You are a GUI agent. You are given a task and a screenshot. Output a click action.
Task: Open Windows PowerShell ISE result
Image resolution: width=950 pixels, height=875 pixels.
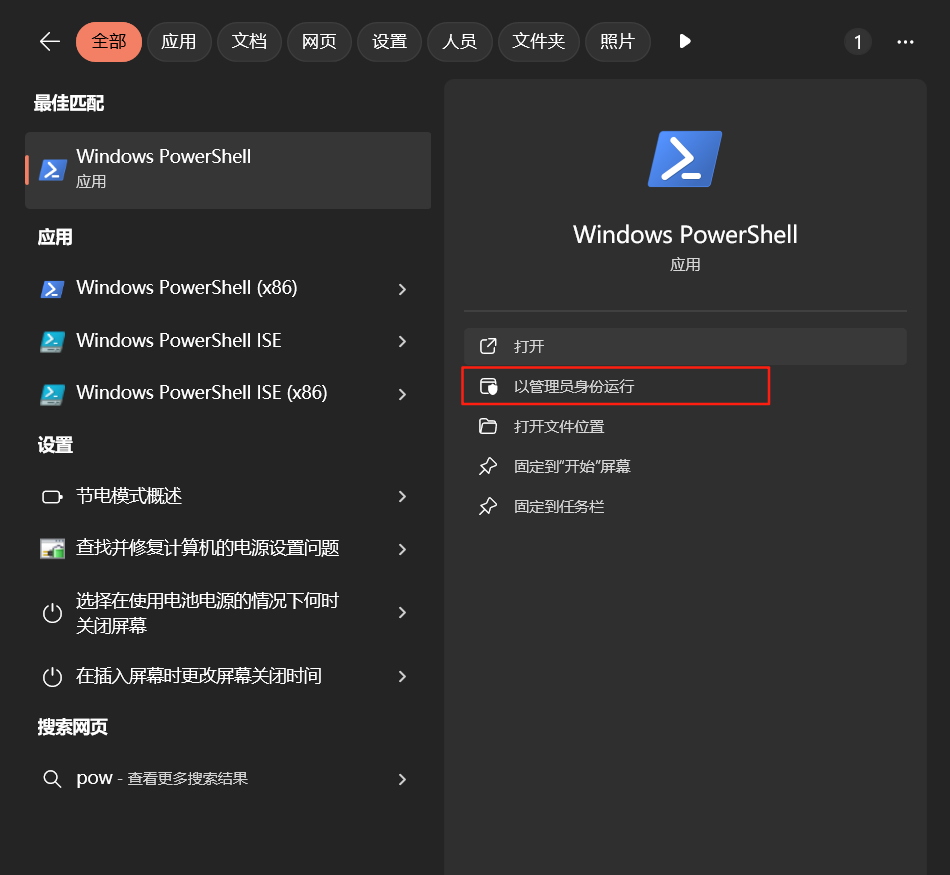(x=228, y=341)
